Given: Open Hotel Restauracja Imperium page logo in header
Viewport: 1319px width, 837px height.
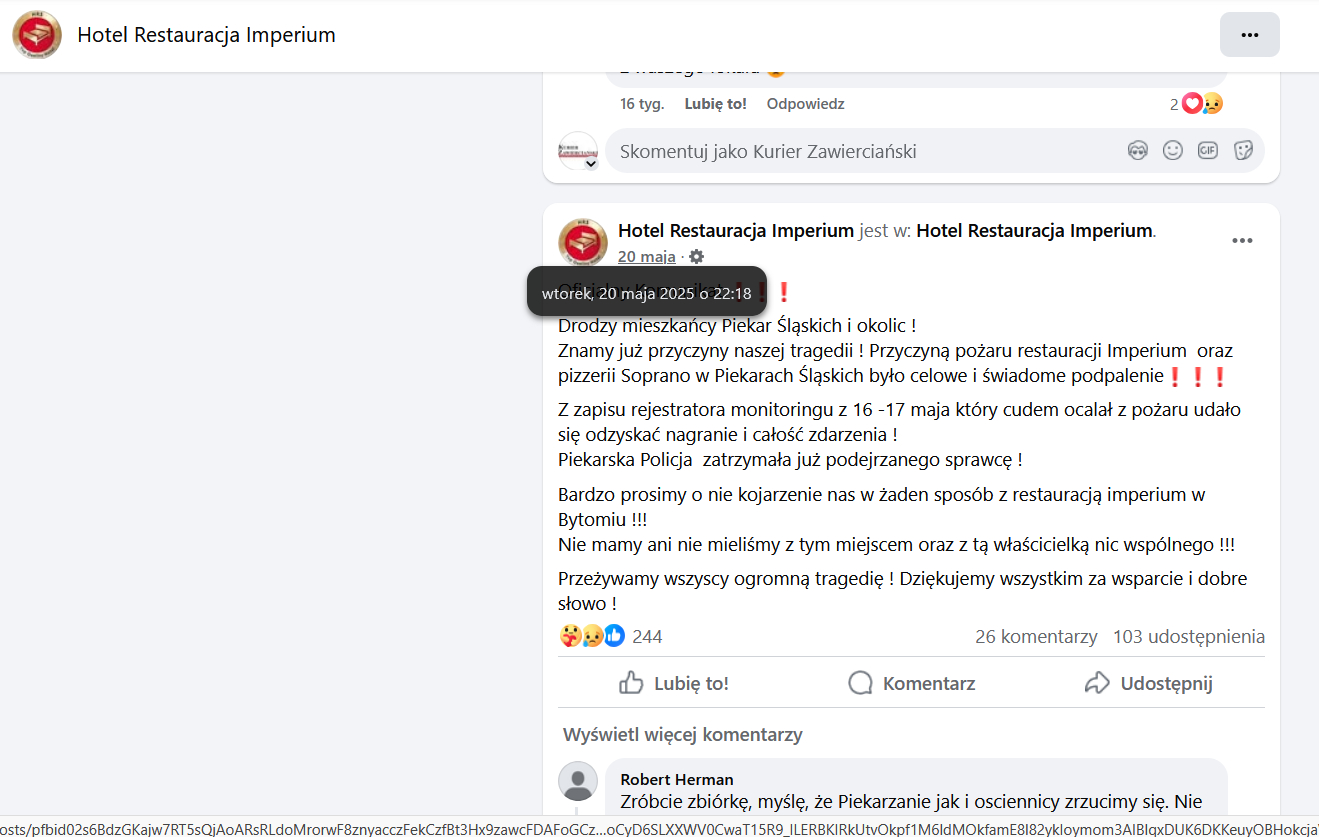Looking at the screenshot, I should click(37, 36).
